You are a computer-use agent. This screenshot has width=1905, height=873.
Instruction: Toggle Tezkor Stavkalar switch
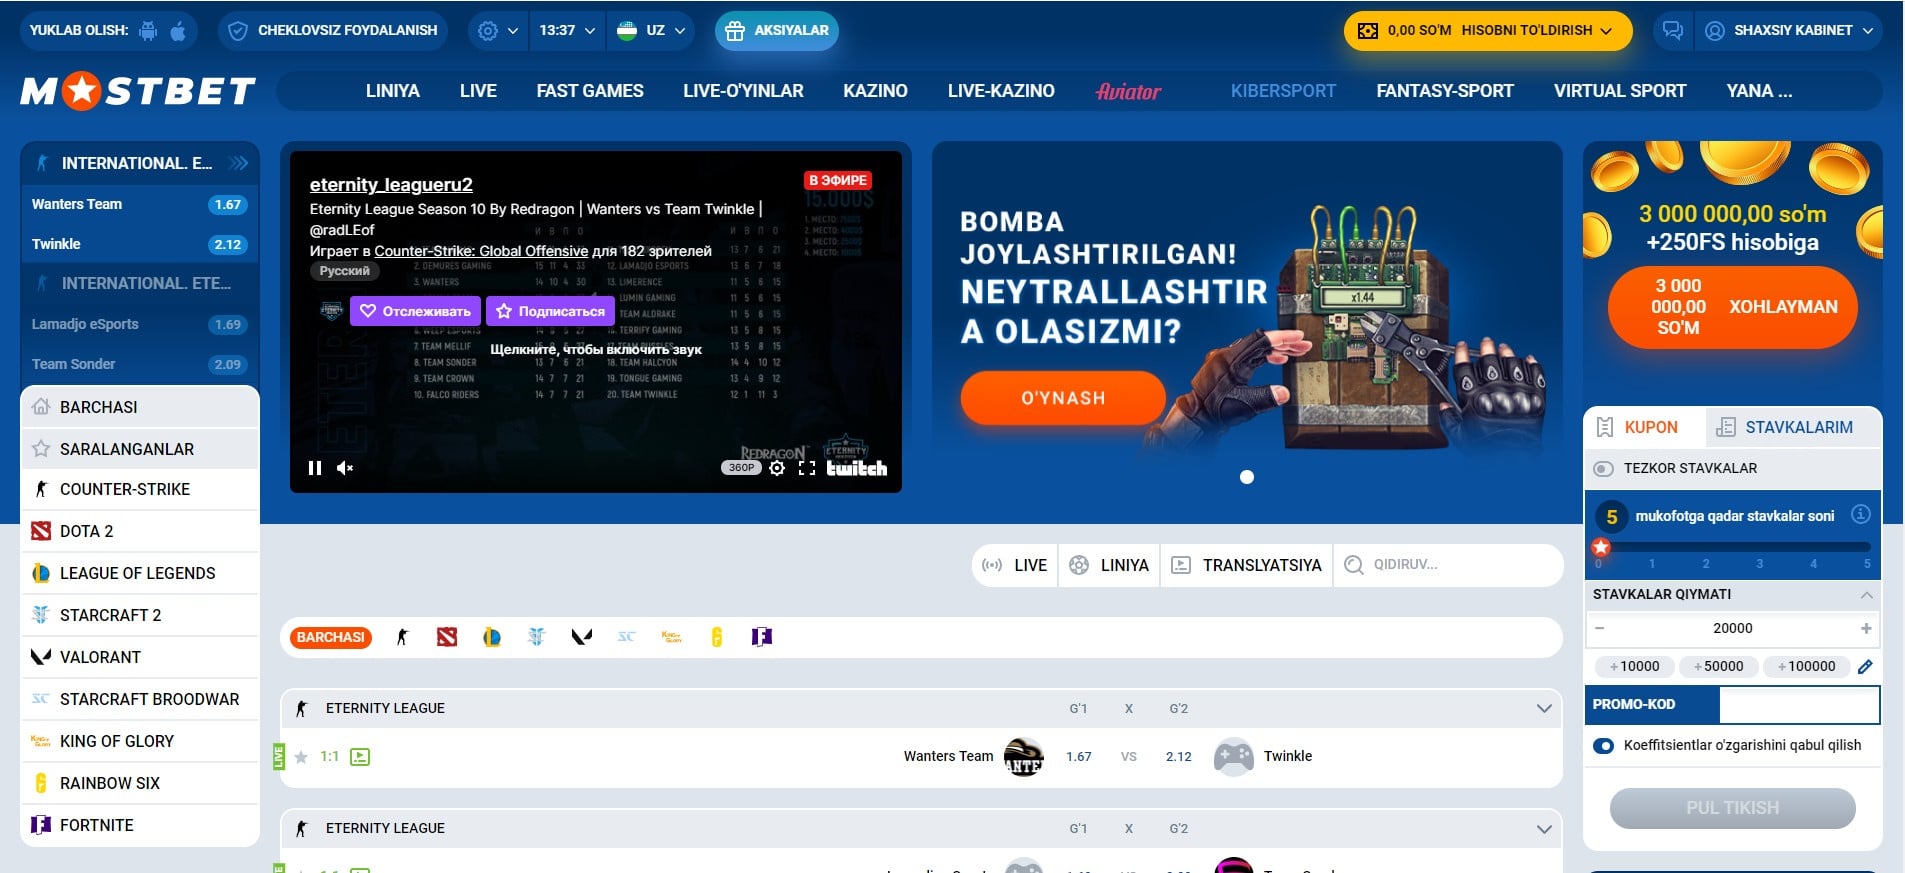pos(1603,469)
